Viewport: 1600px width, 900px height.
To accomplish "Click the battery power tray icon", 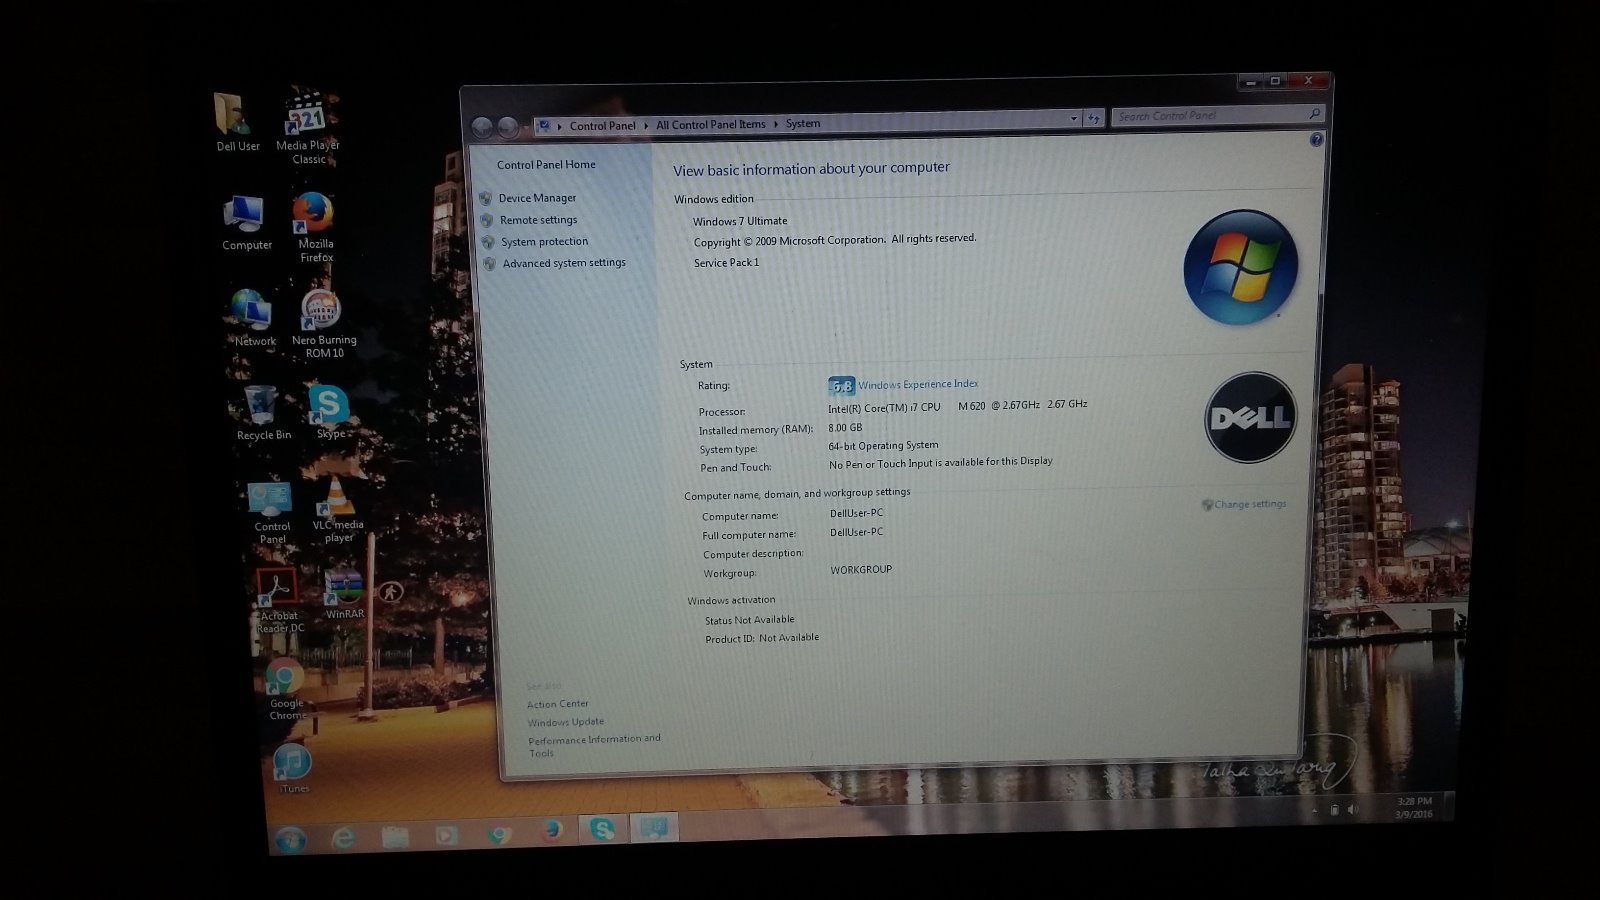I will tap(1334, 810).
